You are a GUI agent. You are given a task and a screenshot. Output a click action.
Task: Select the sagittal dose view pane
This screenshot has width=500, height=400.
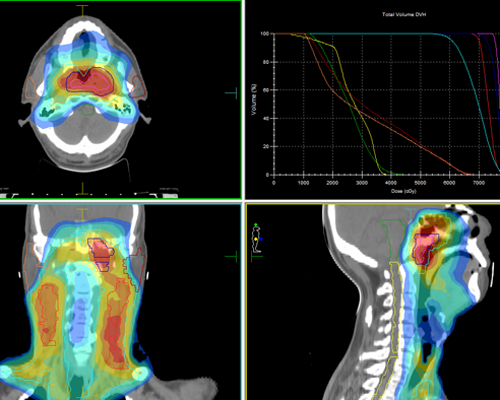tap(373, 302)
